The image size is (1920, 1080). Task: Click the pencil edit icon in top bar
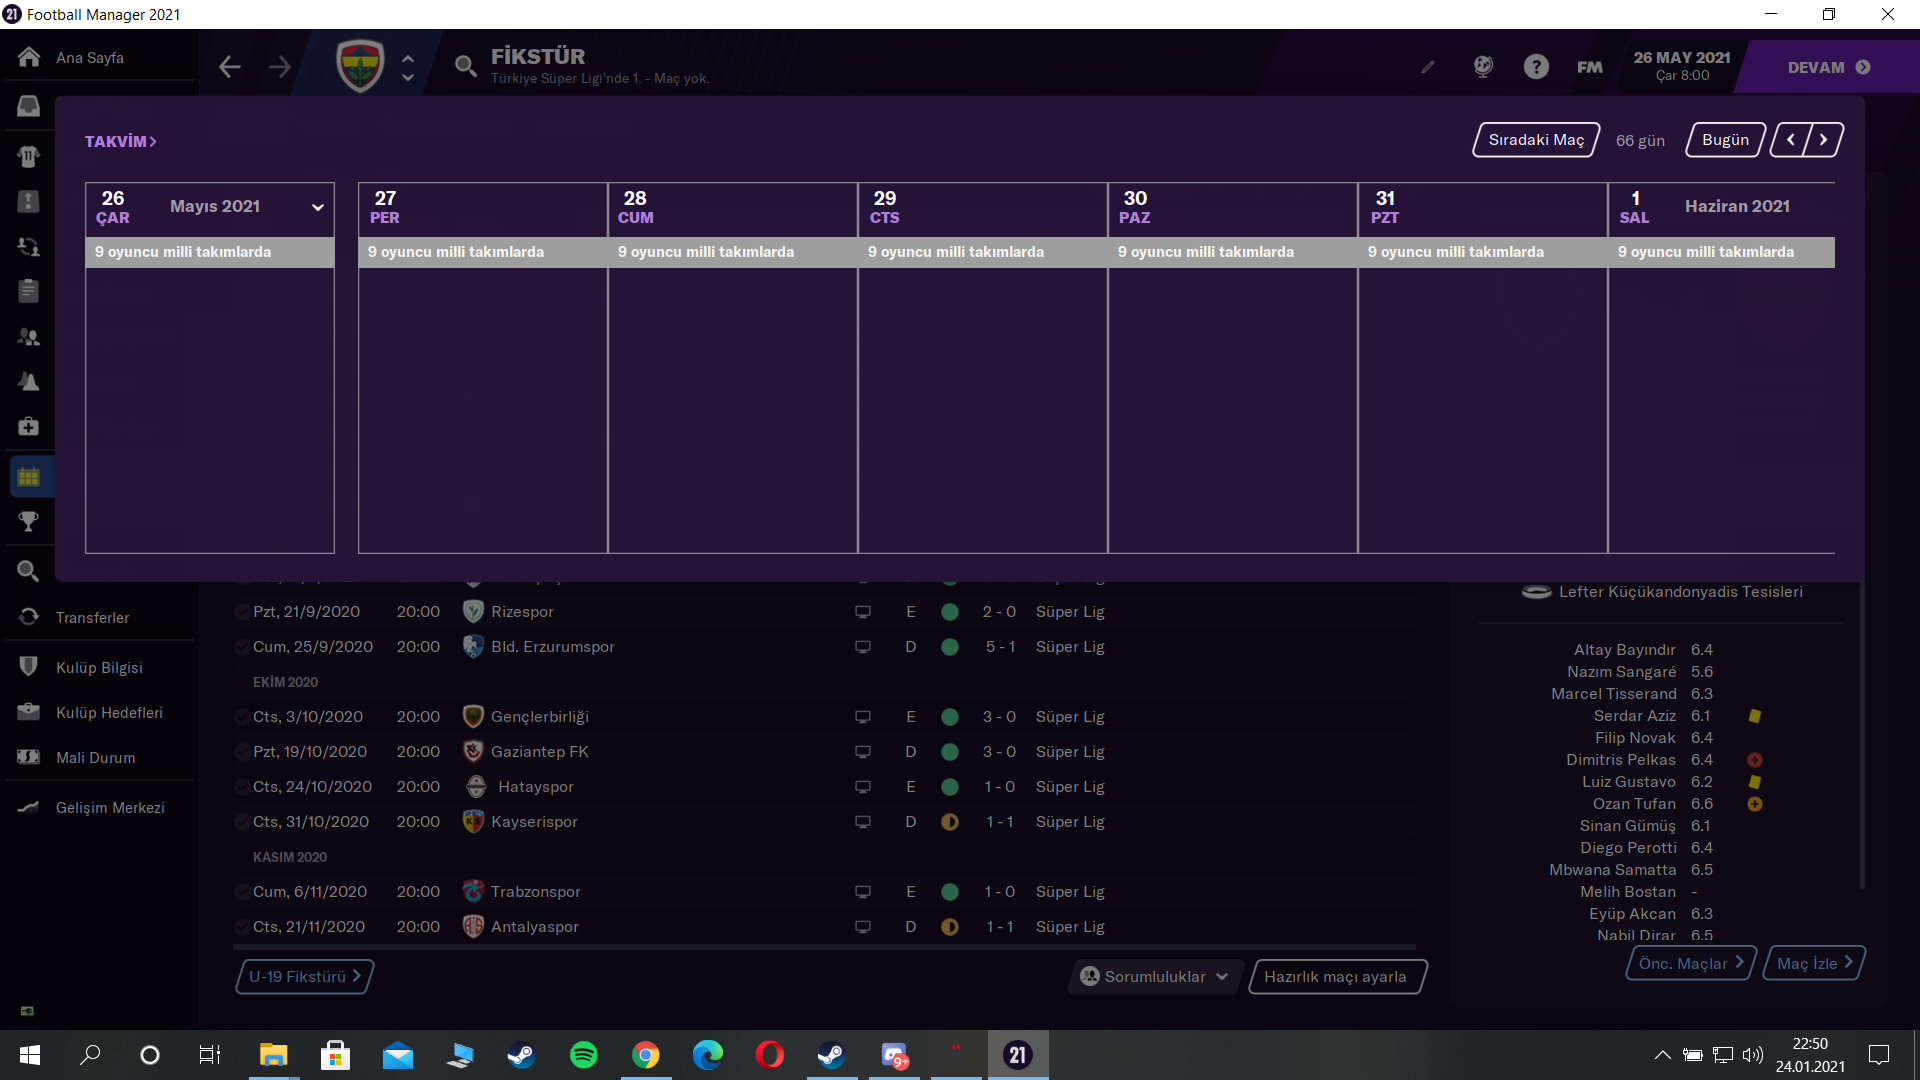pos(1428,67)
